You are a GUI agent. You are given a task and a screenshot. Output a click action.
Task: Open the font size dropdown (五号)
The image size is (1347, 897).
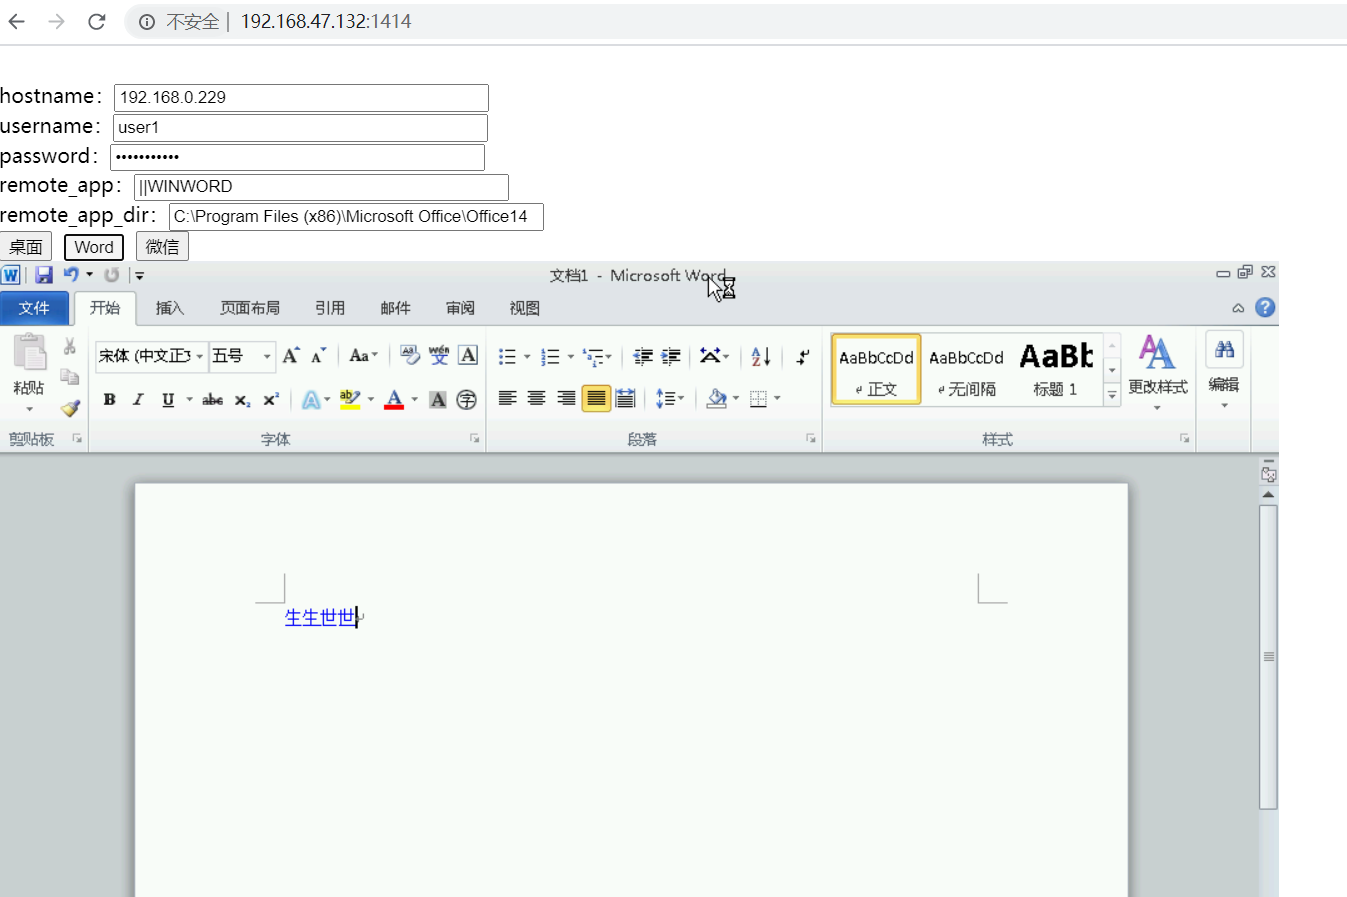[x=267, y=356]
